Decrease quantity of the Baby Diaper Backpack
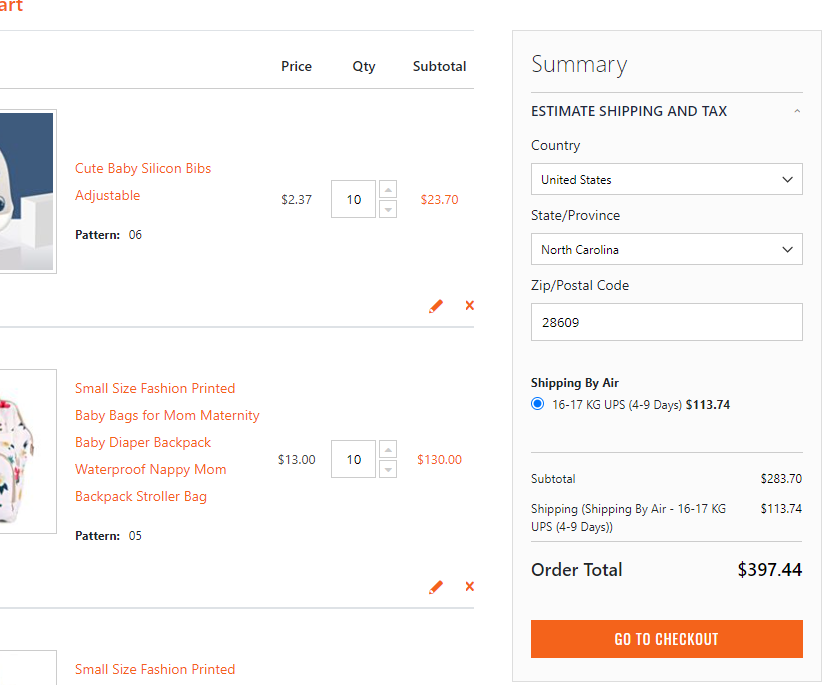This screenshot has height=685, width=826. [x=387, y=468]
